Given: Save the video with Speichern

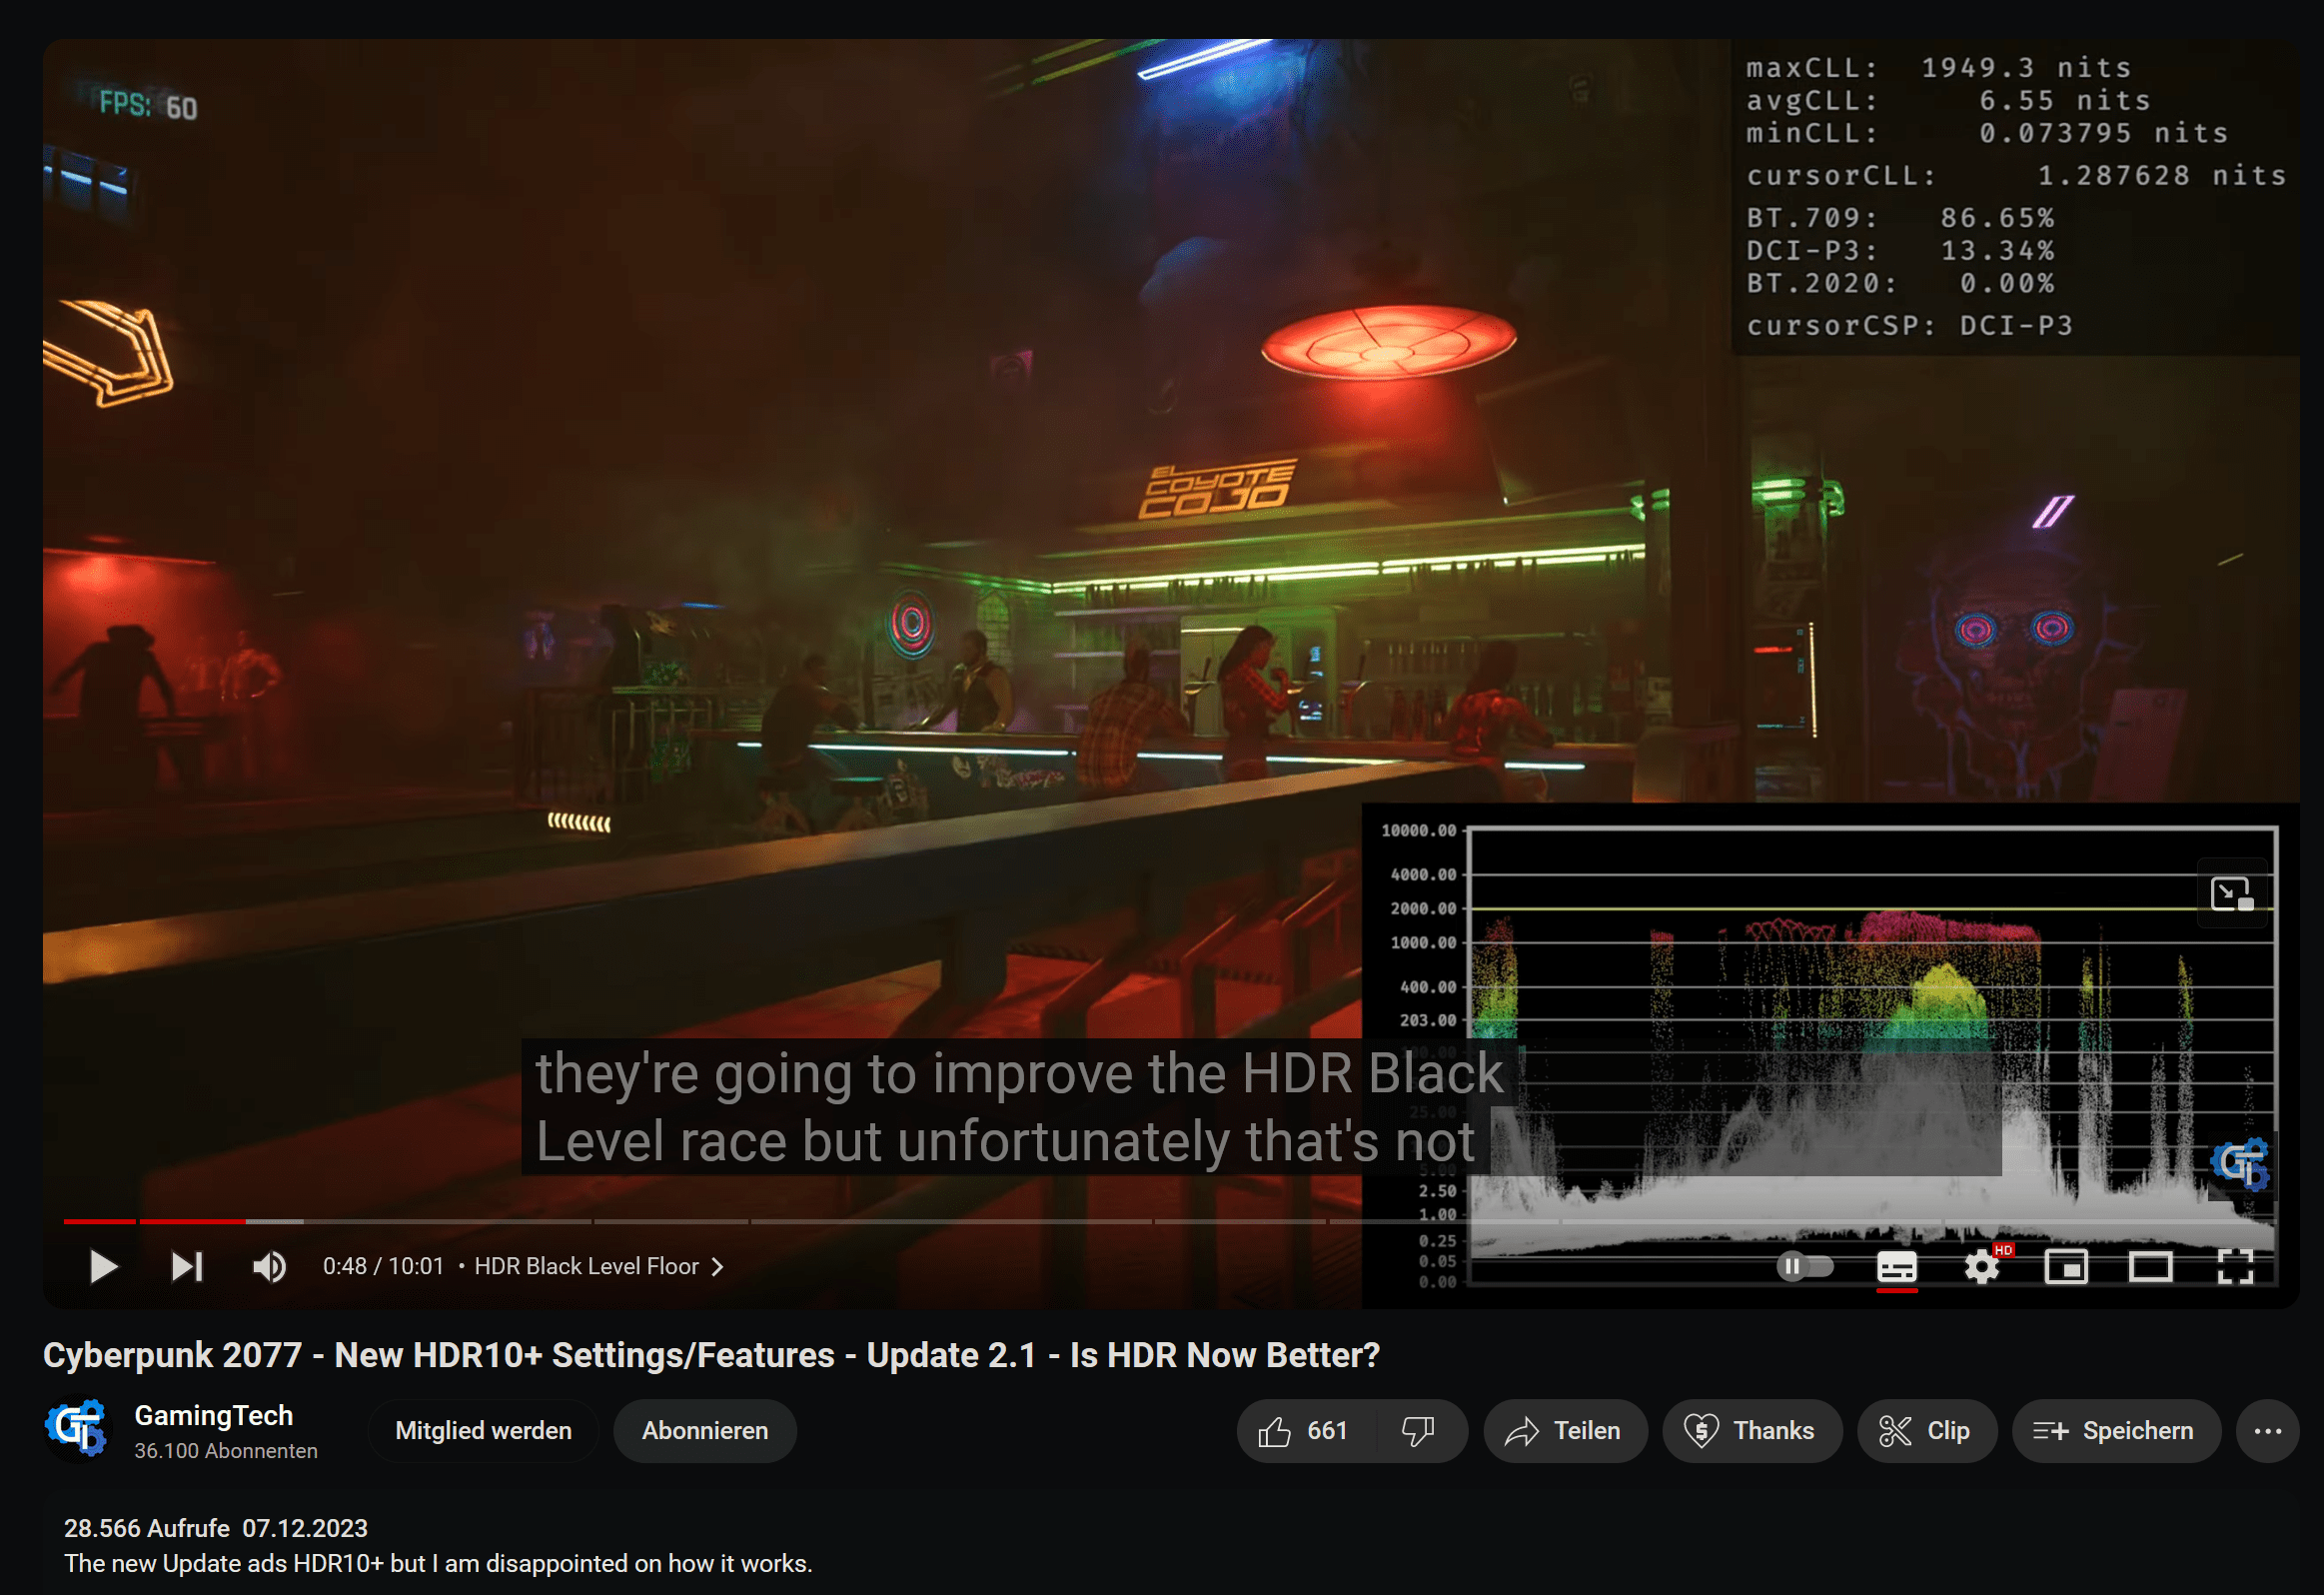Looking at the screenshot, I should pos(2116,1430).
